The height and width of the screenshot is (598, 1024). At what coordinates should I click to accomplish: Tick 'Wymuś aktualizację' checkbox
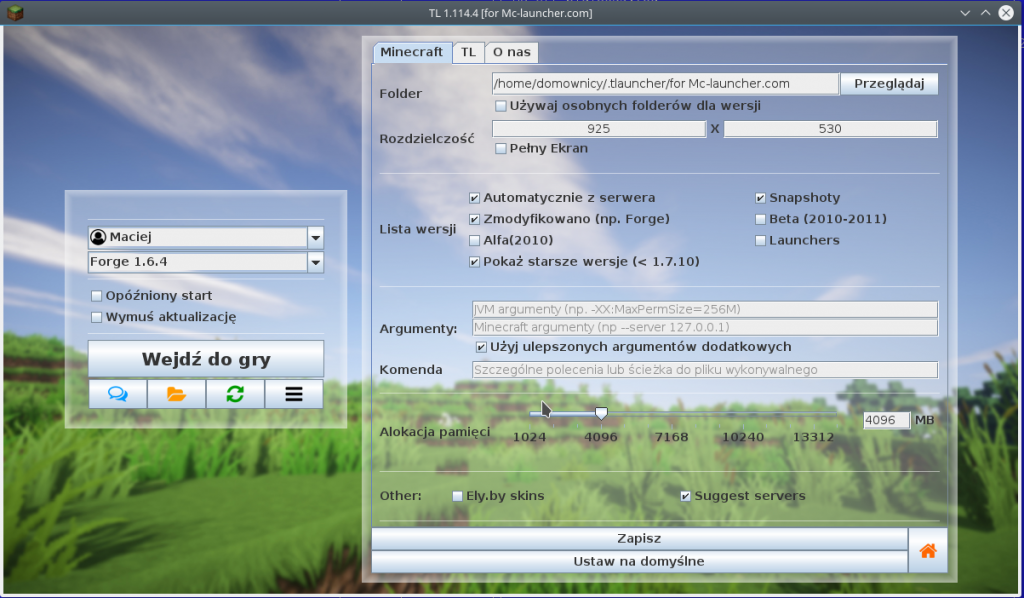tap(97, 317)
